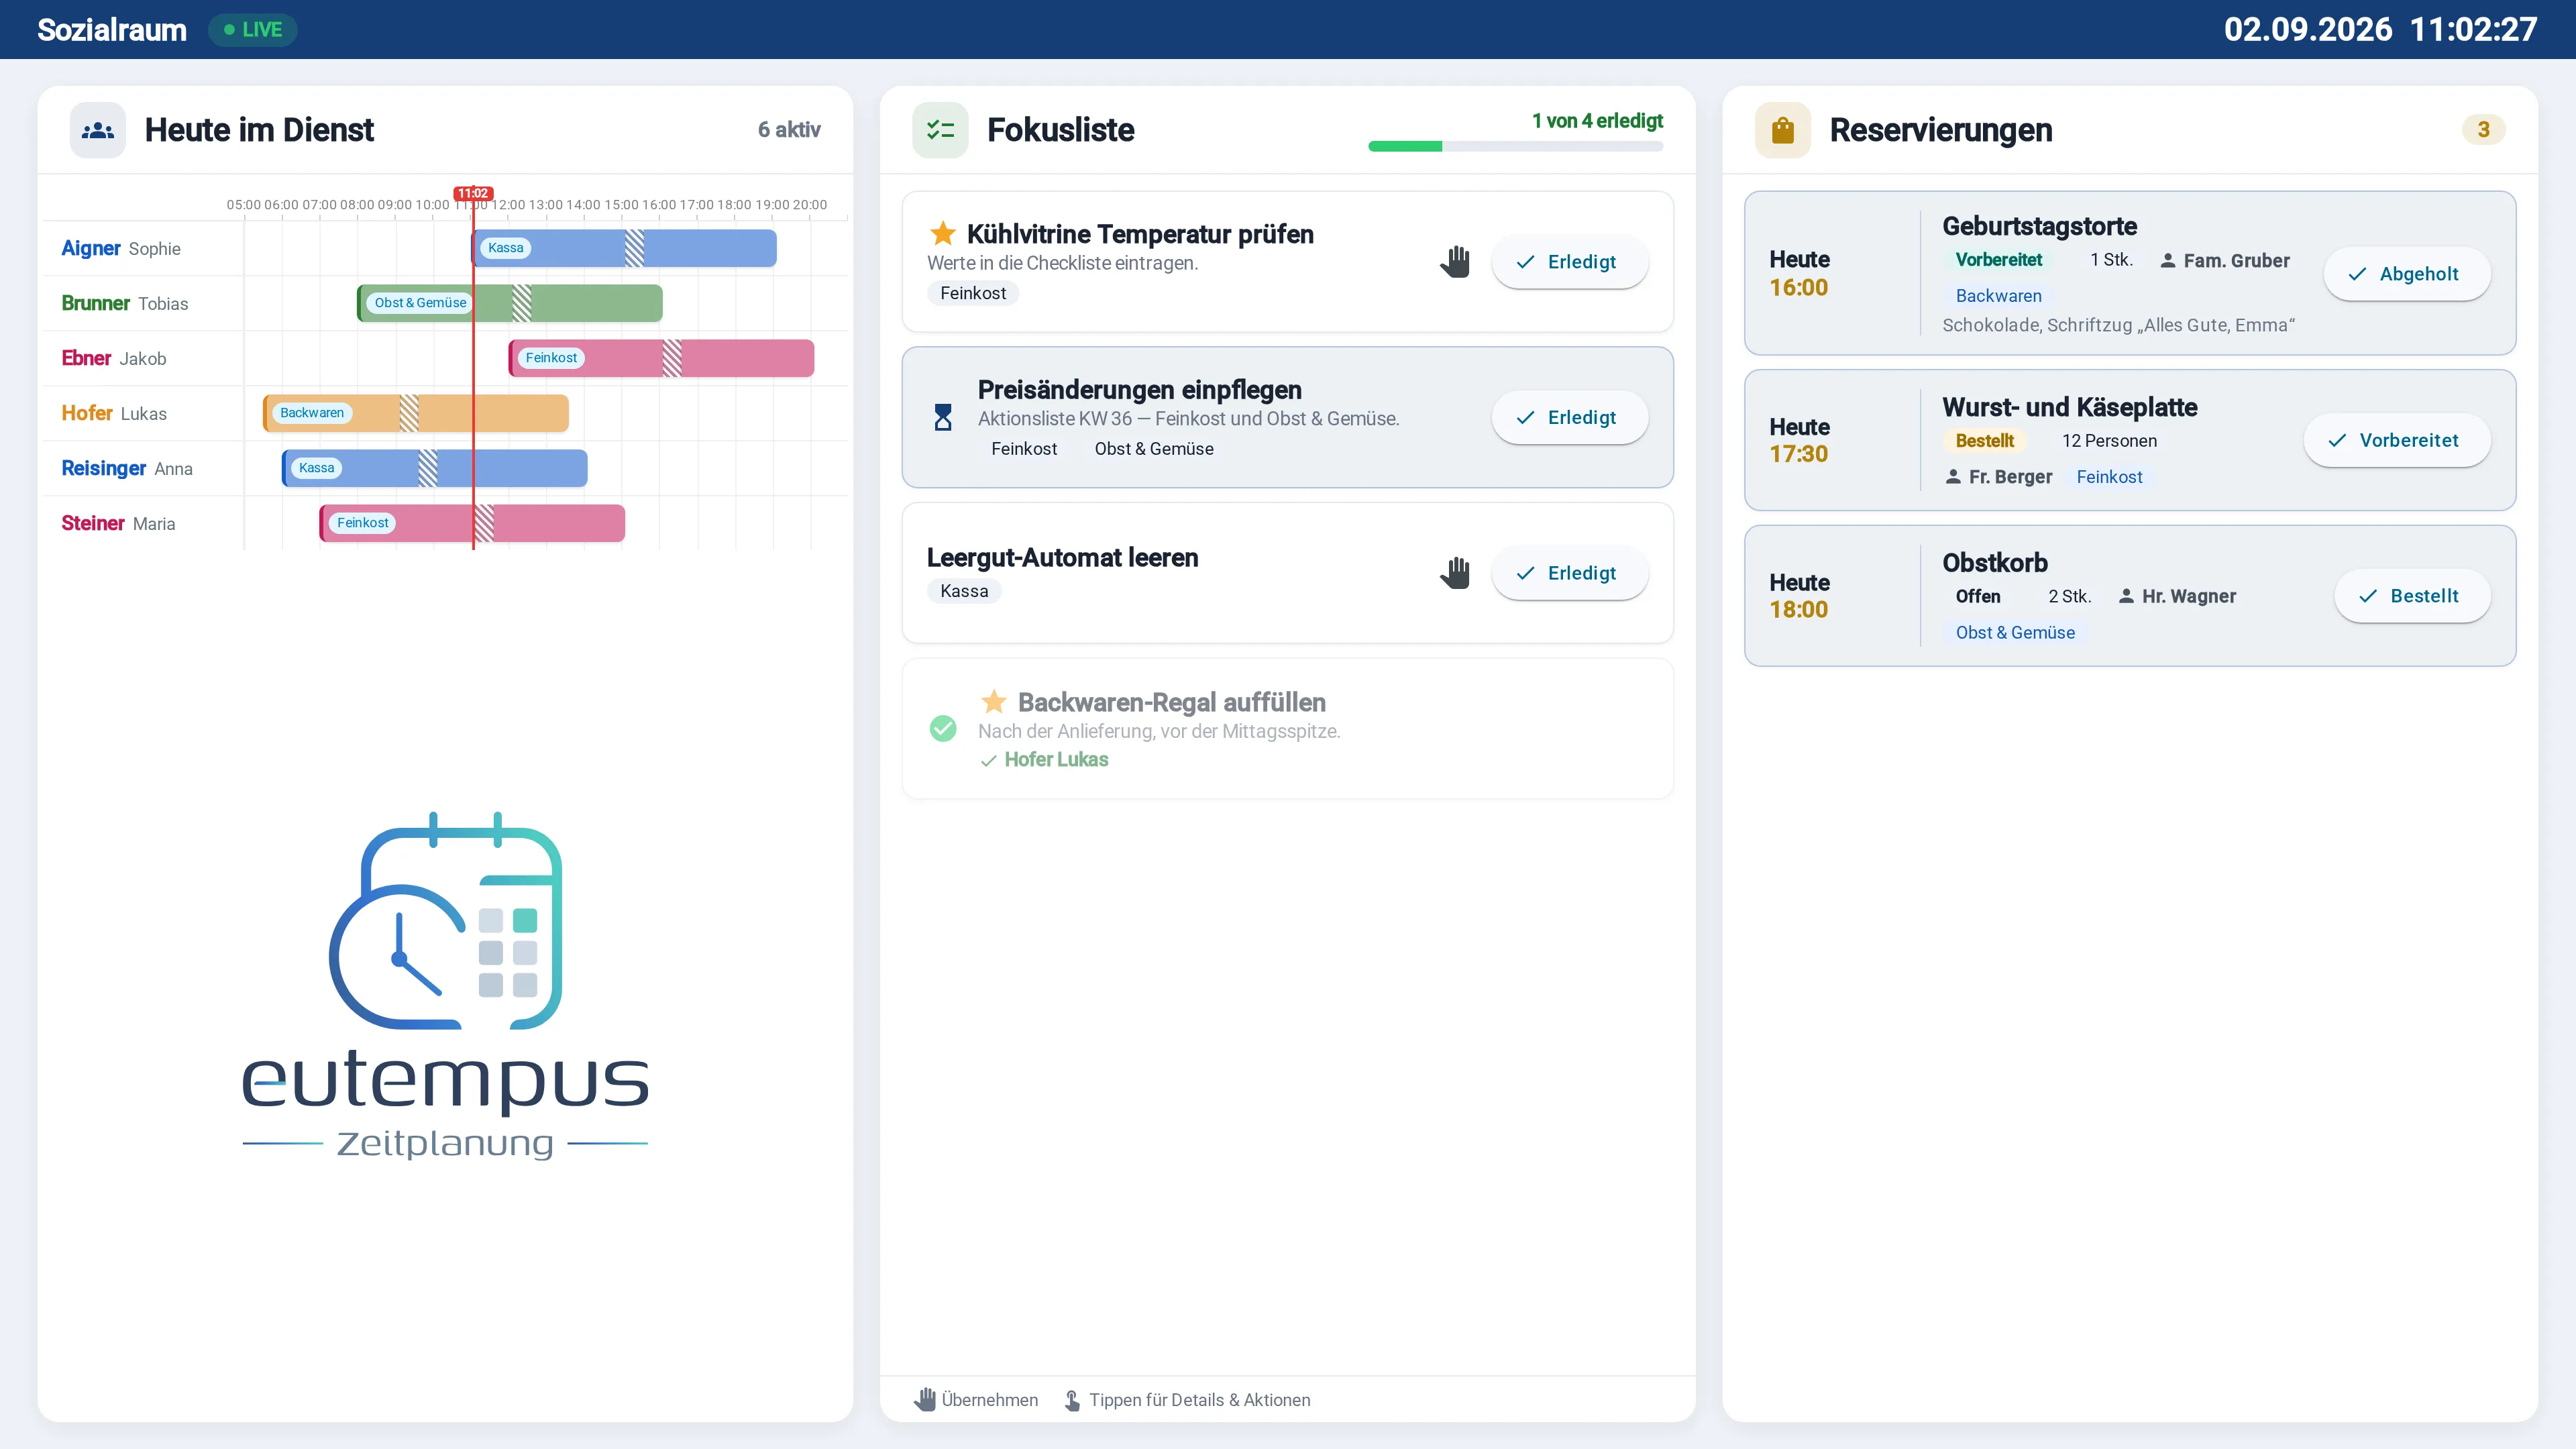Select Brunner Tobias's Obst & Gemüse shift bar
Image resolution: width=2576 pixels, height=1449 pixels.
(x=510, y=303)
